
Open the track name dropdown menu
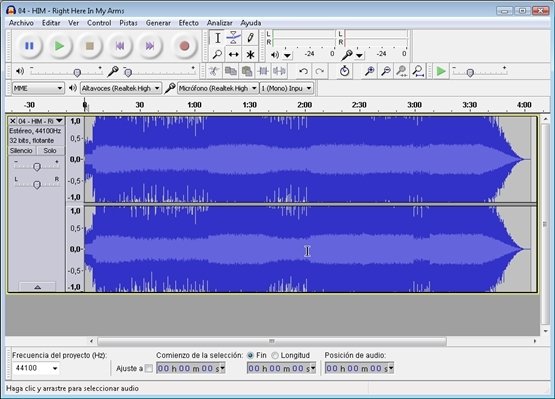59,121
